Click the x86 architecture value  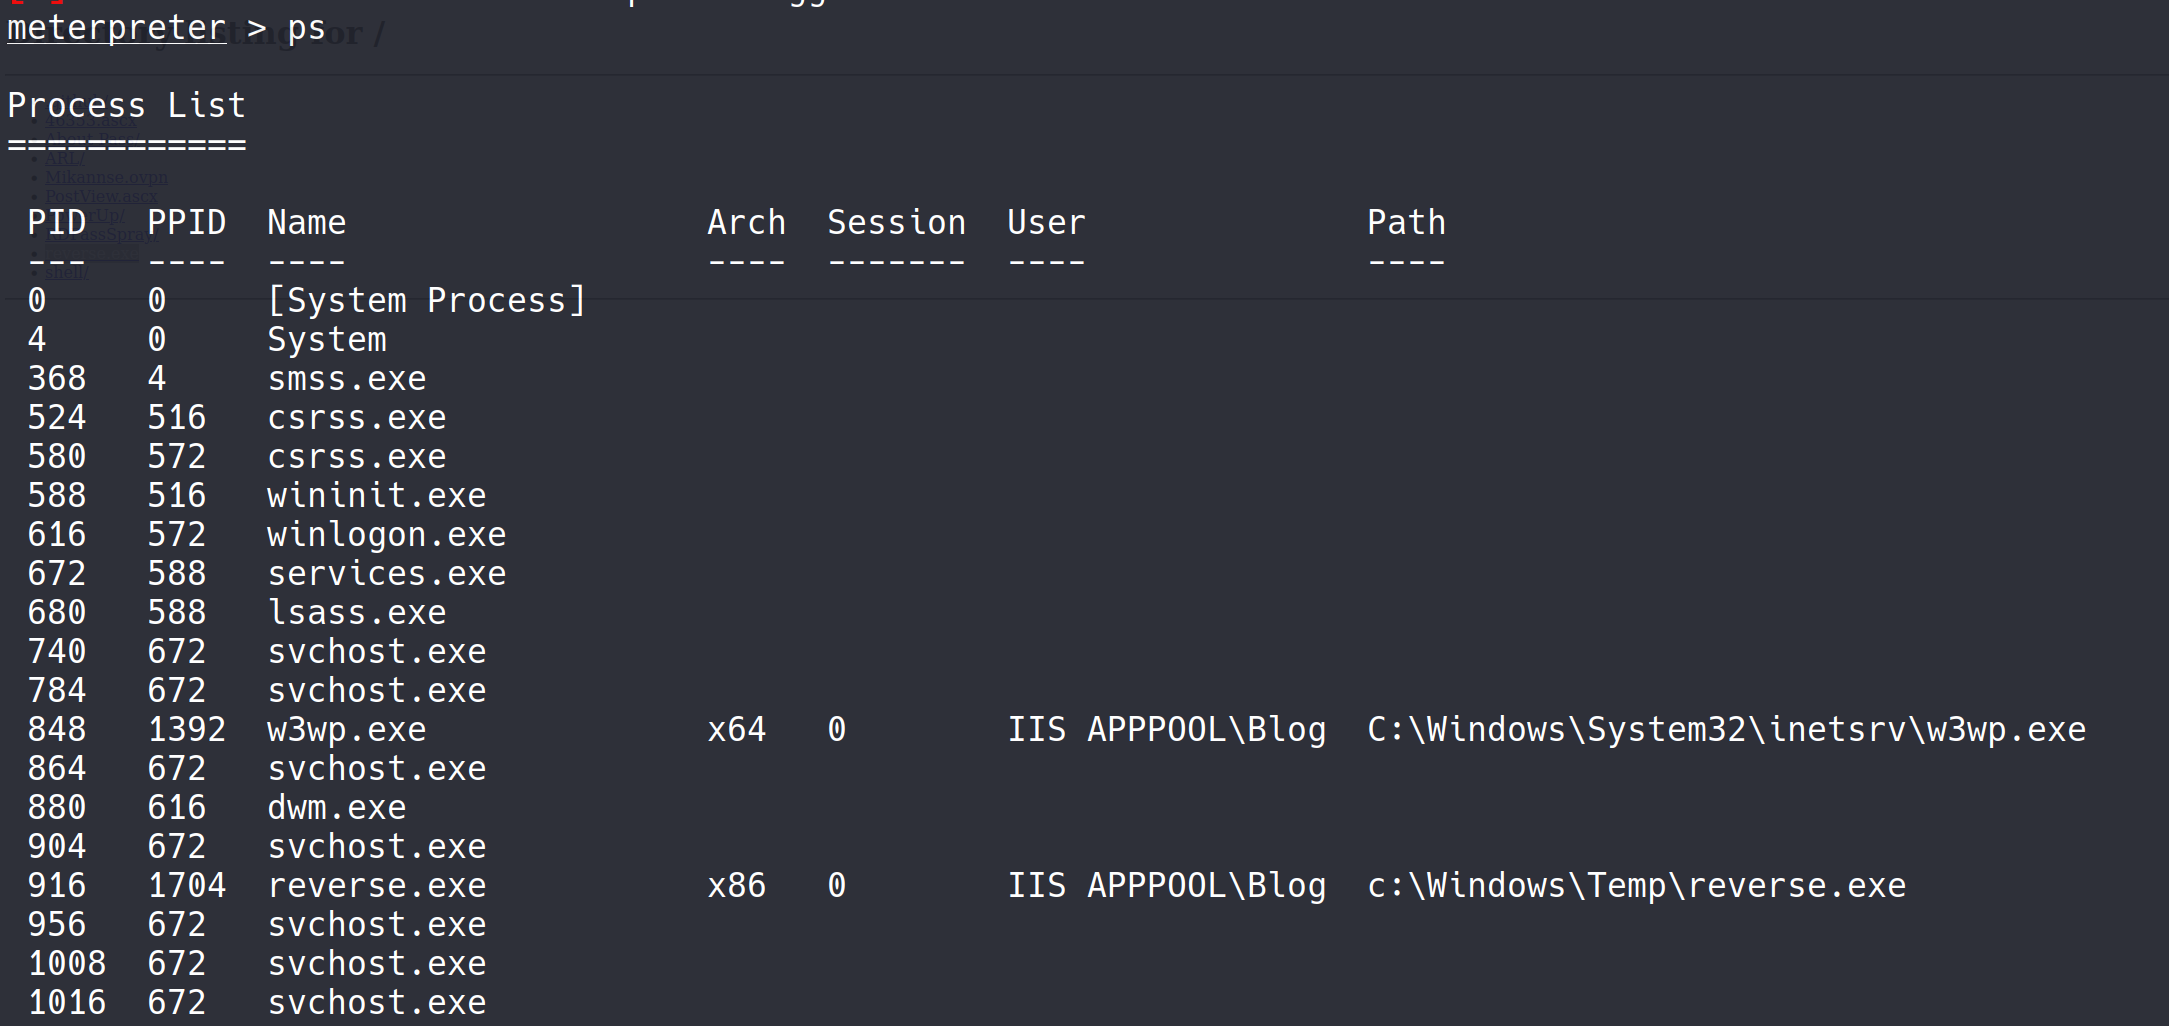tap(736, 886)
